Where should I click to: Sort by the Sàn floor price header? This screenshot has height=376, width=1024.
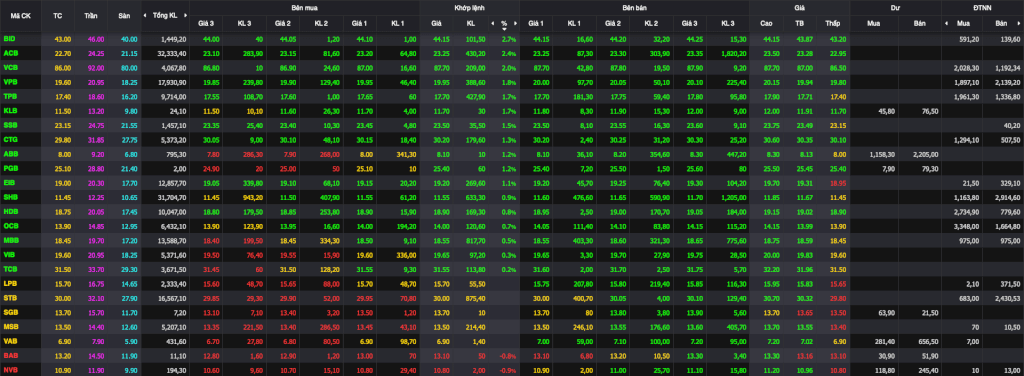tap(123, 15)
